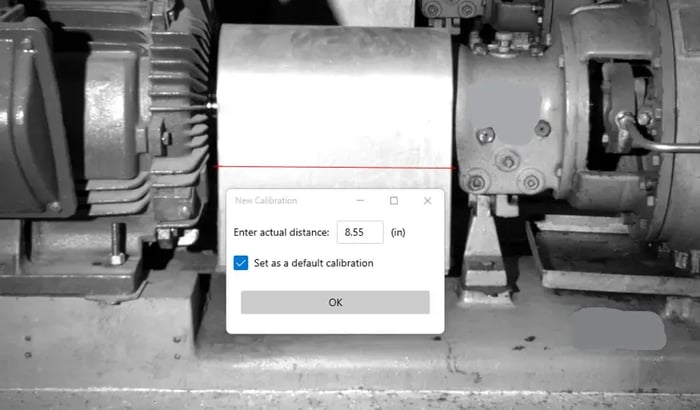This screenshot has height=410, width=700.
Task: Click the 'Enter actual distance:' label
Action: pyautogui.click(x=281, y=232)
